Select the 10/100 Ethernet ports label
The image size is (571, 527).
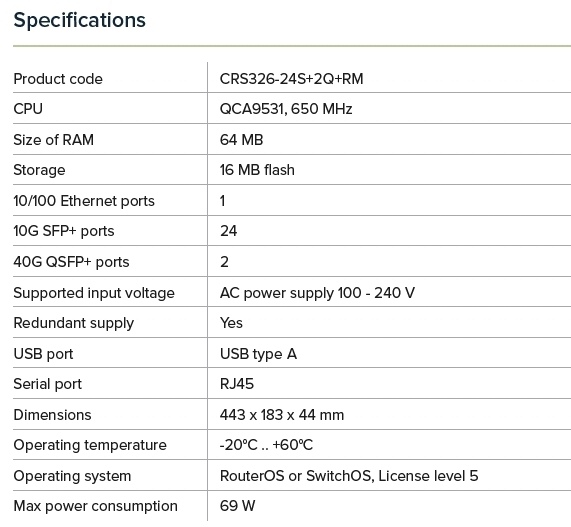coord(84,201)
